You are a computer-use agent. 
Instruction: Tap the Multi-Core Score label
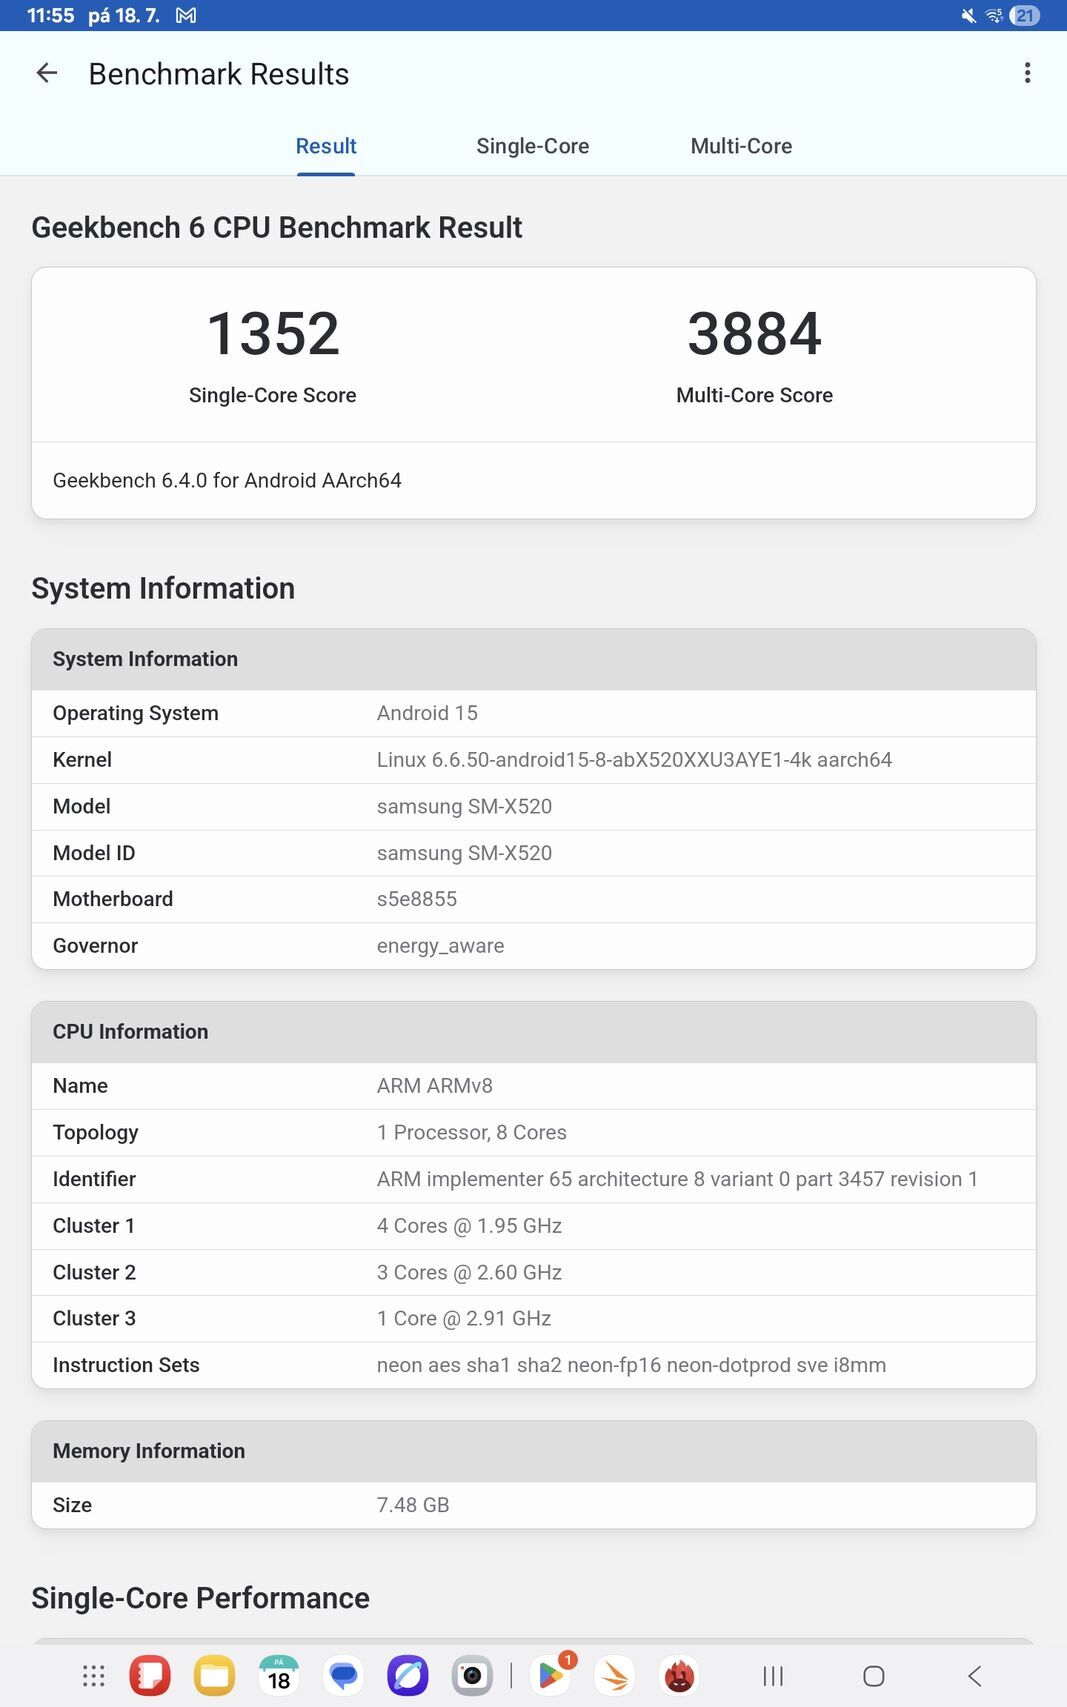point(755,395)
